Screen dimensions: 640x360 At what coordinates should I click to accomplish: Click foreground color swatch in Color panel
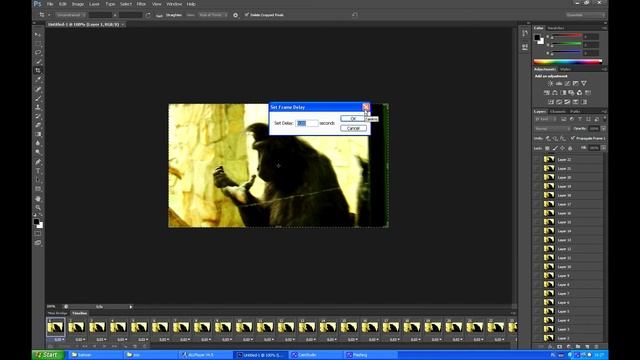(x=537, y=37)
